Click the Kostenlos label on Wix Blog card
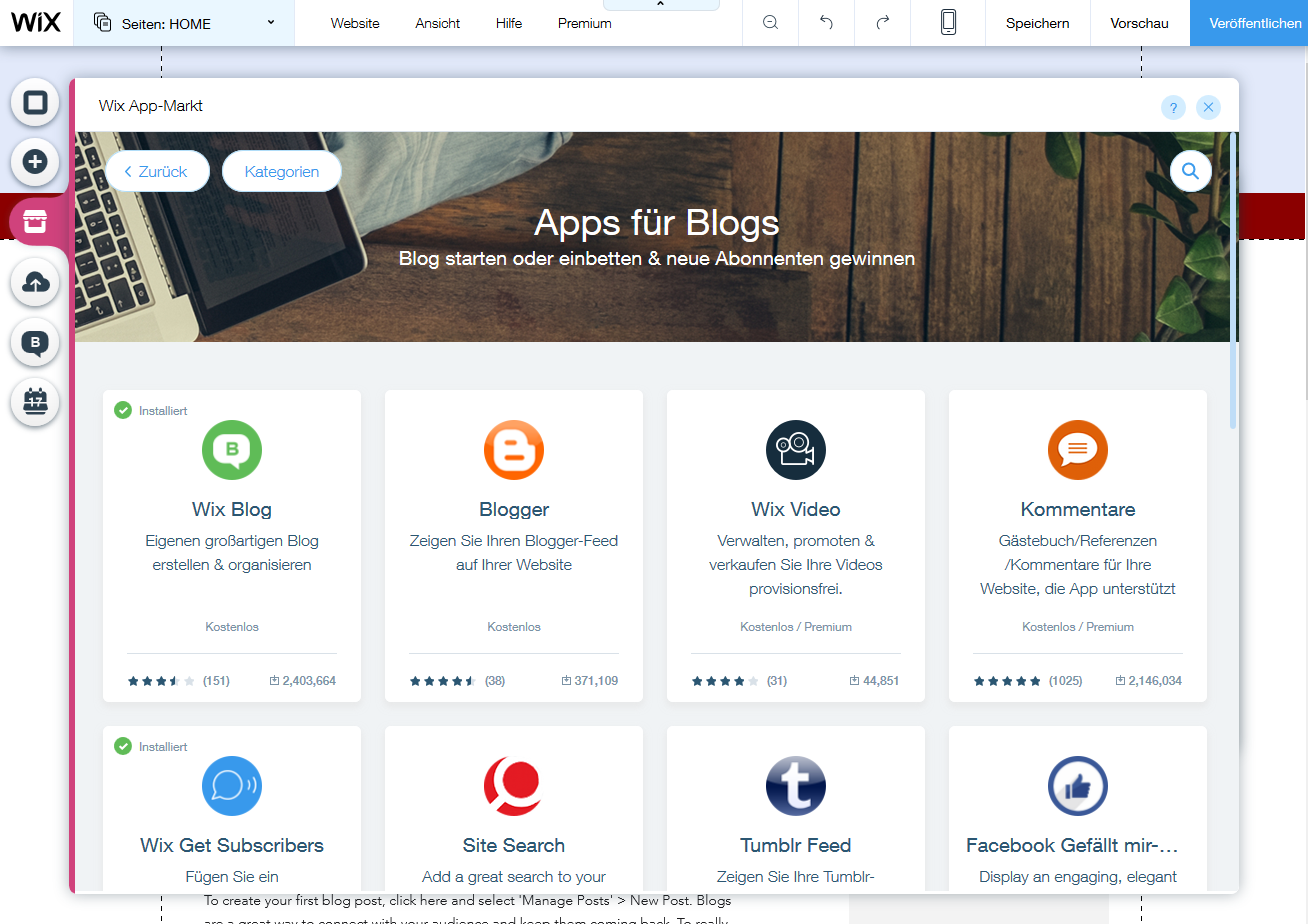 (232, 627)
